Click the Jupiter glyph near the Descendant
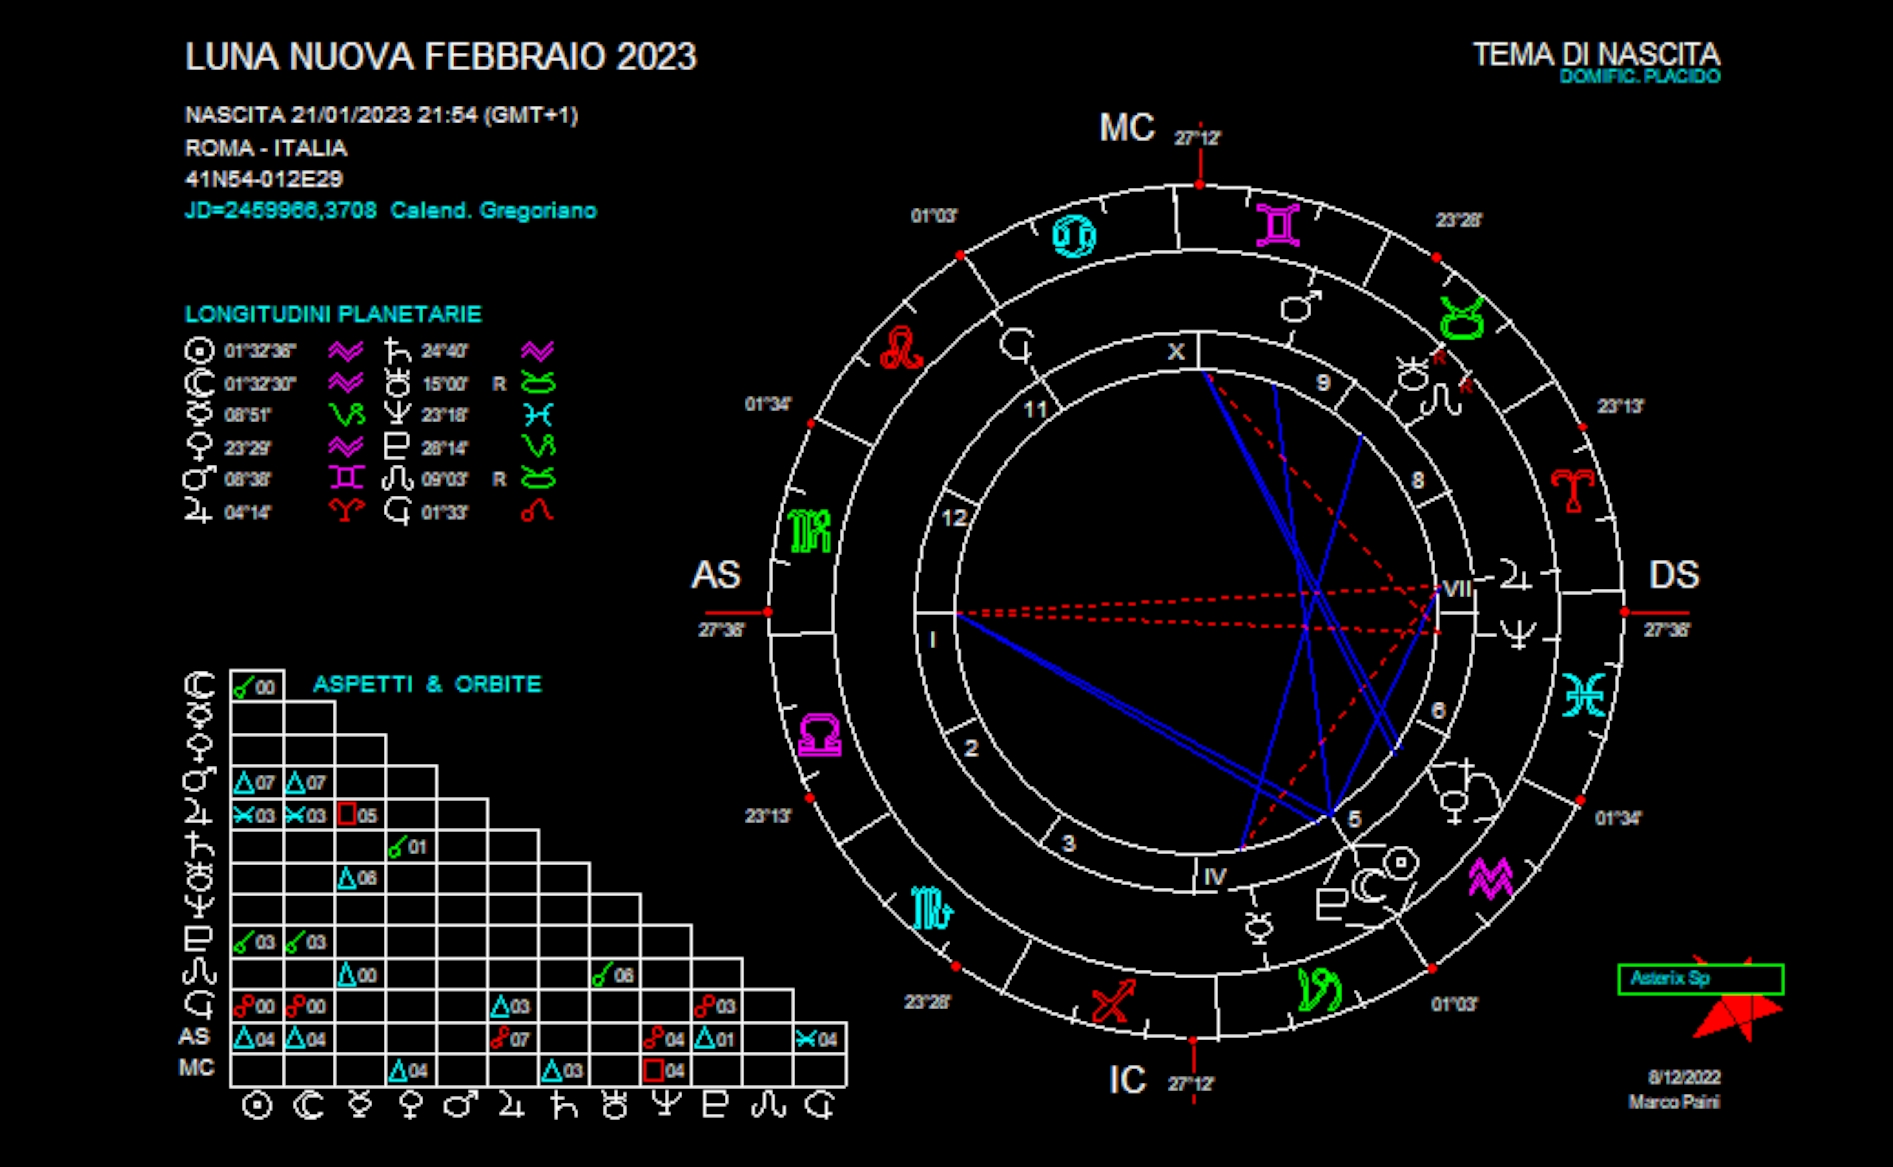This screenshot has width=1893, height=1167. point(1515,575)
